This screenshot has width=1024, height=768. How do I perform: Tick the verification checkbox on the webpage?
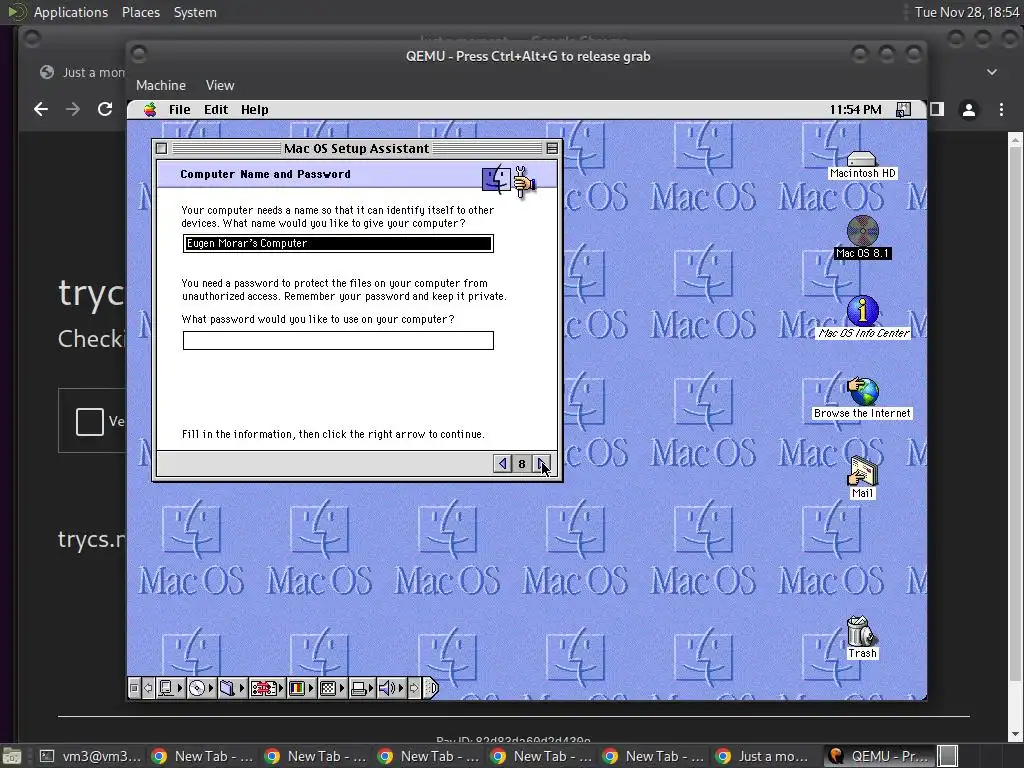pyautogui.click(x=89, y=421)
